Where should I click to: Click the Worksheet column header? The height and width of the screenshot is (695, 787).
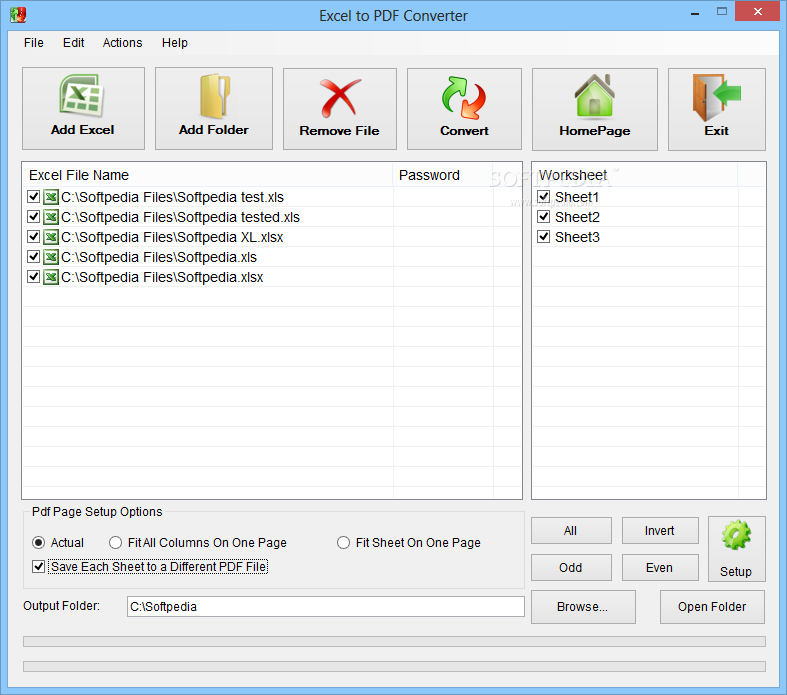coord(635,175)
